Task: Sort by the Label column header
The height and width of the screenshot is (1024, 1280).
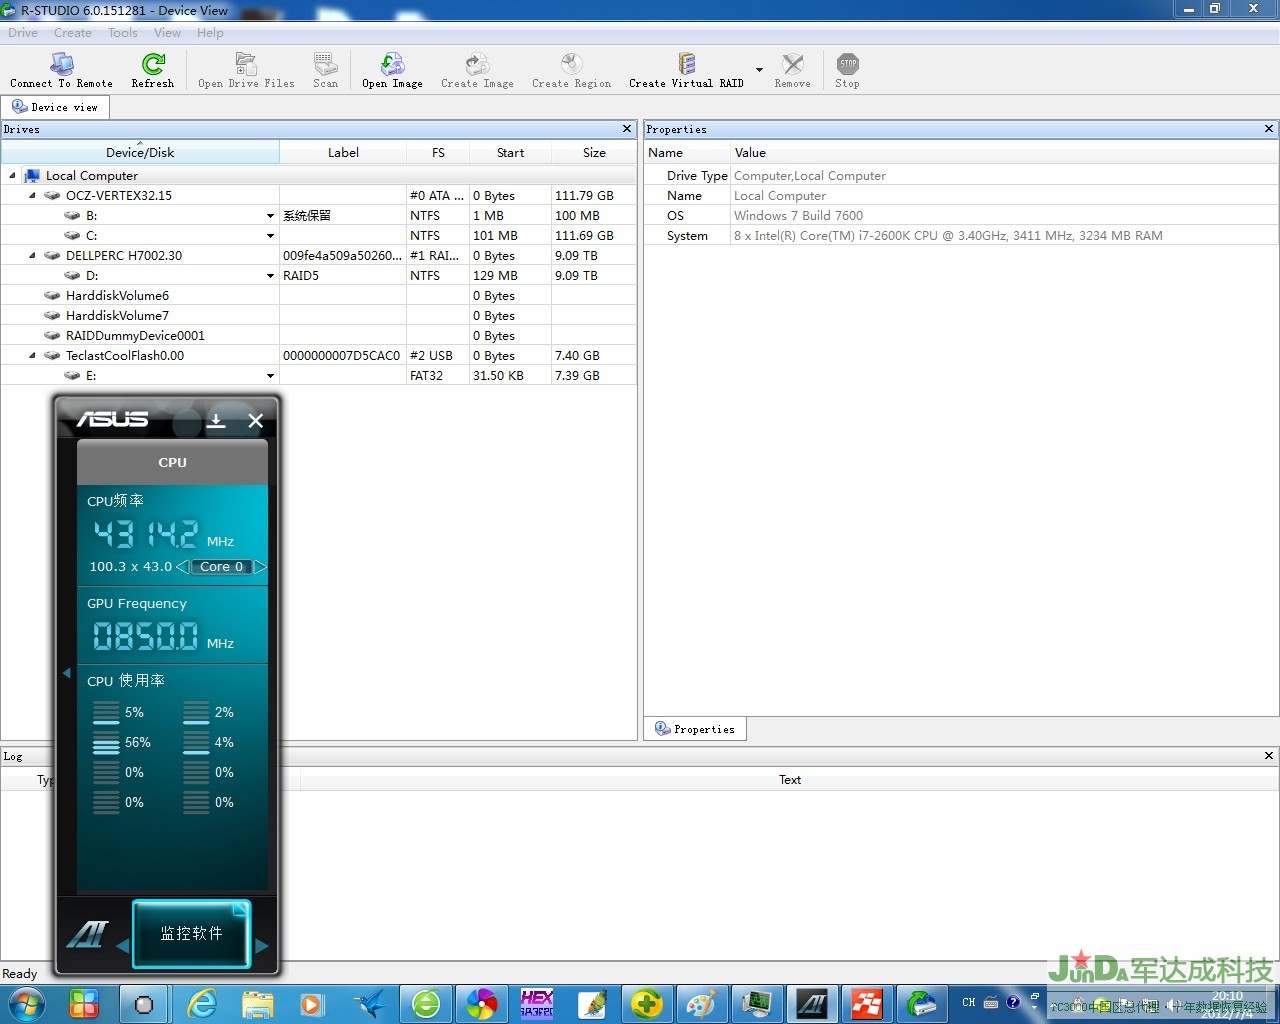Action: pos(343,152)
